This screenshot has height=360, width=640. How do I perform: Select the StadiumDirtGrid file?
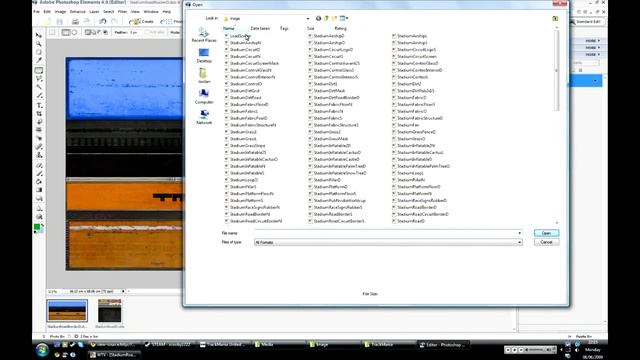(x=242, y=91)
